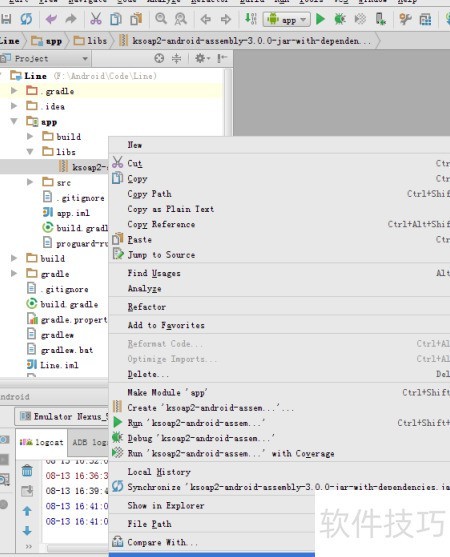Click the Scroll from Source target icon

(159, 58)
